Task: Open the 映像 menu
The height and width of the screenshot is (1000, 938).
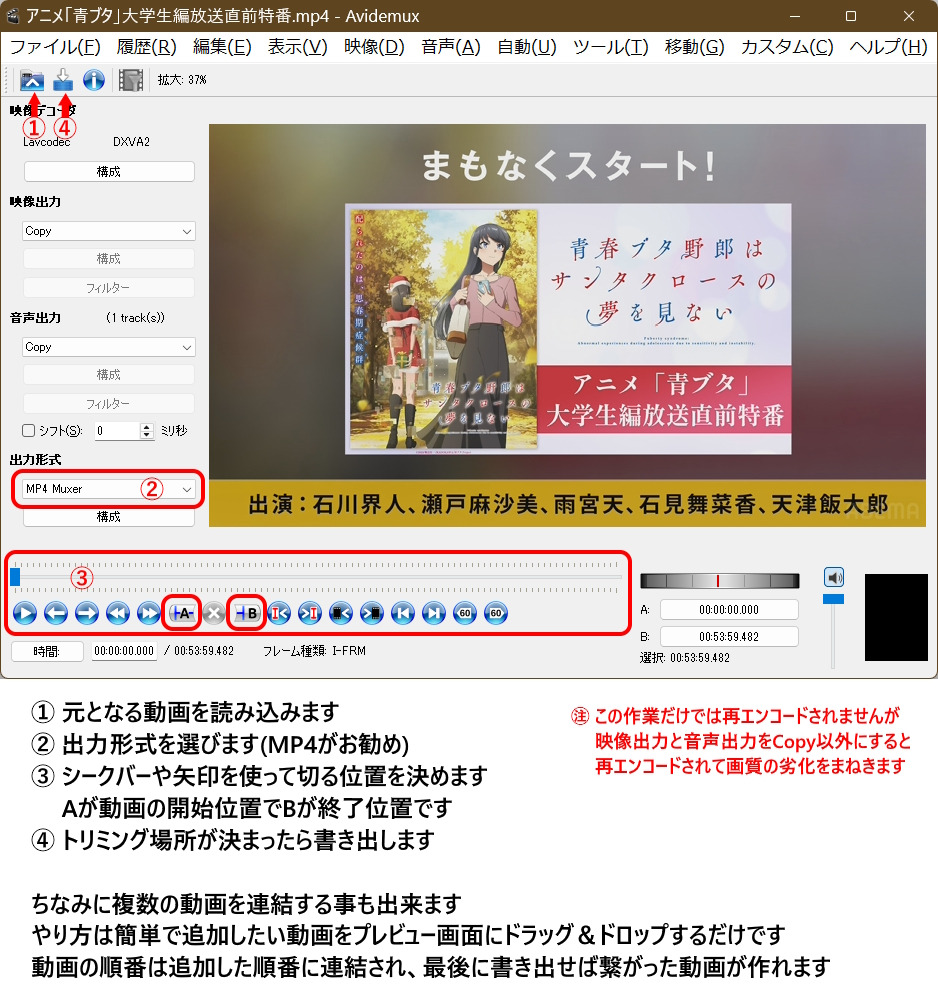Action: tap(374, 47)
